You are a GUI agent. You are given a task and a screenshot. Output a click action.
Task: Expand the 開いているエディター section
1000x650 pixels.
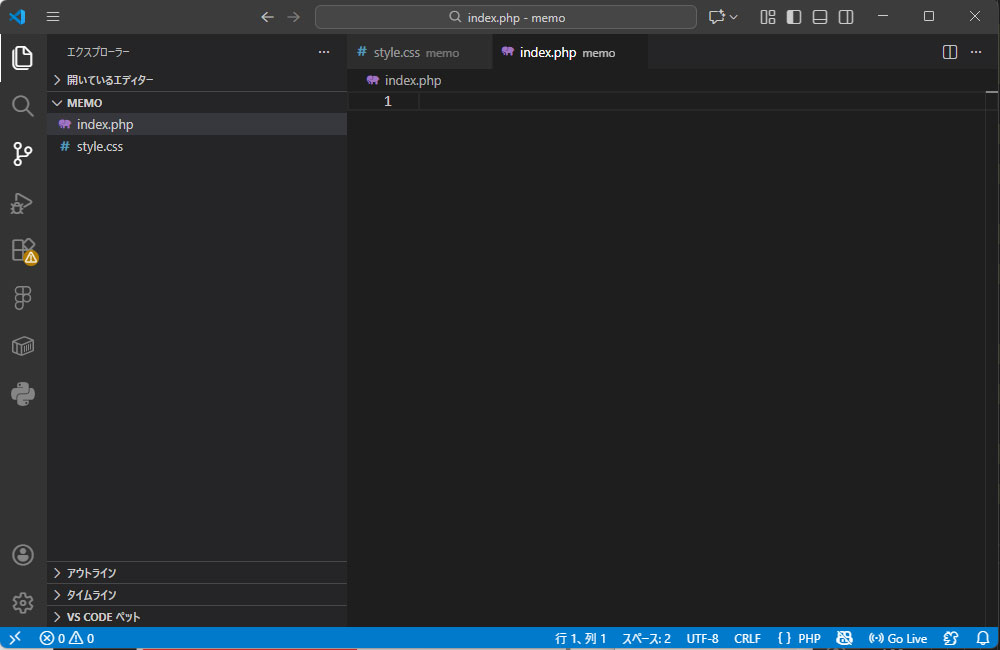pos(110,80)
